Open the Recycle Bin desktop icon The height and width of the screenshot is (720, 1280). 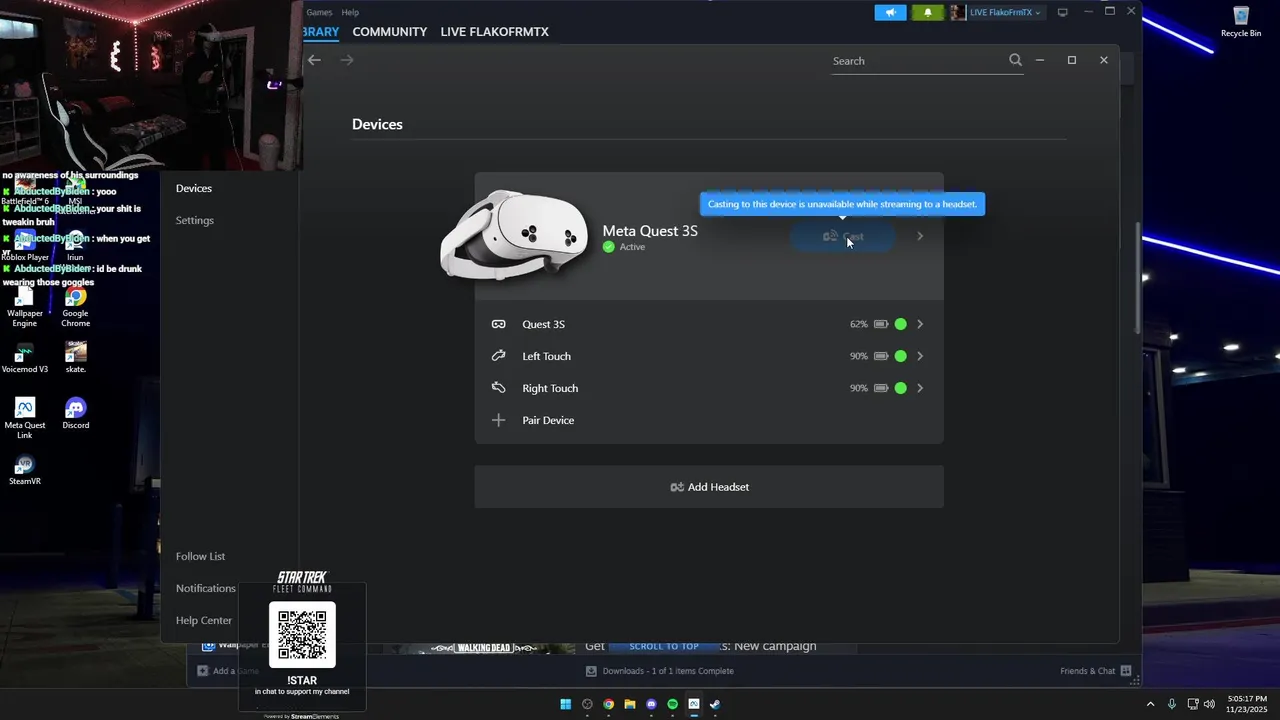(1241, 21)
